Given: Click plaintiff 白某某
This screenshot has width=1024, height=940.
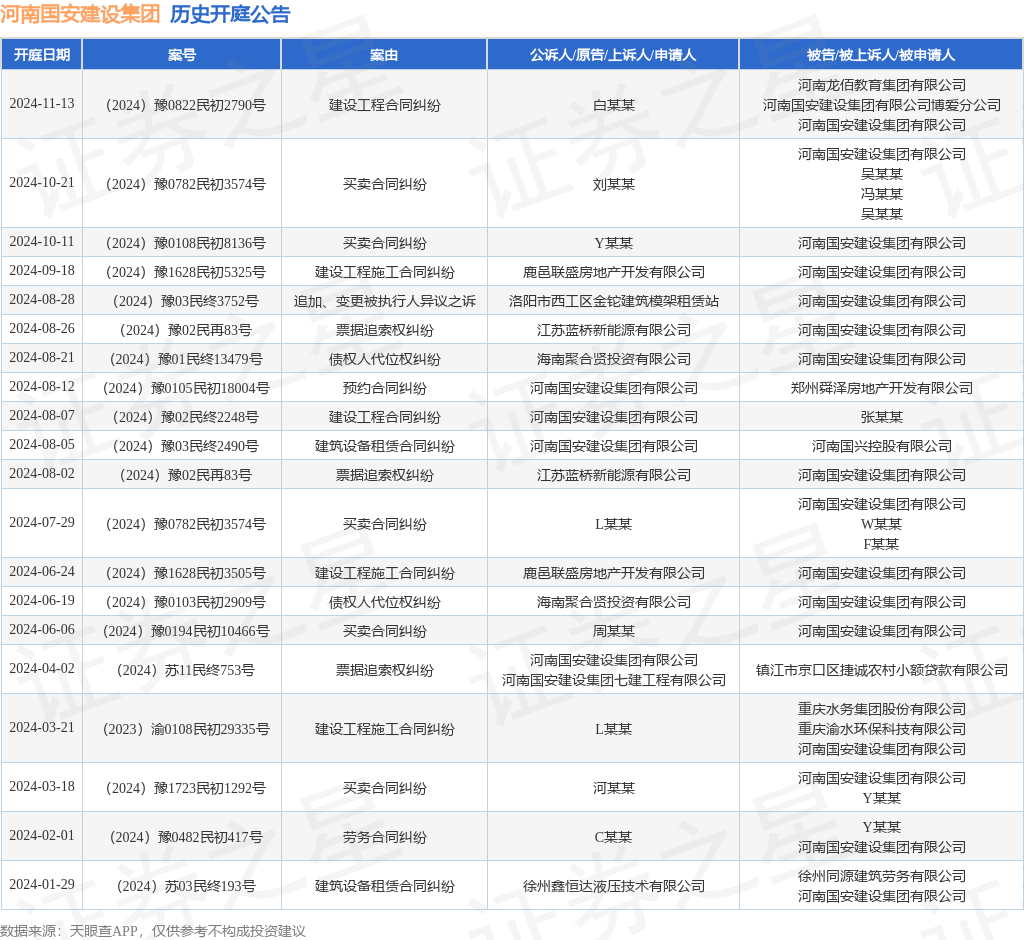Looking at the screenshot, I should pyautogui.click(x=613, y=105).
